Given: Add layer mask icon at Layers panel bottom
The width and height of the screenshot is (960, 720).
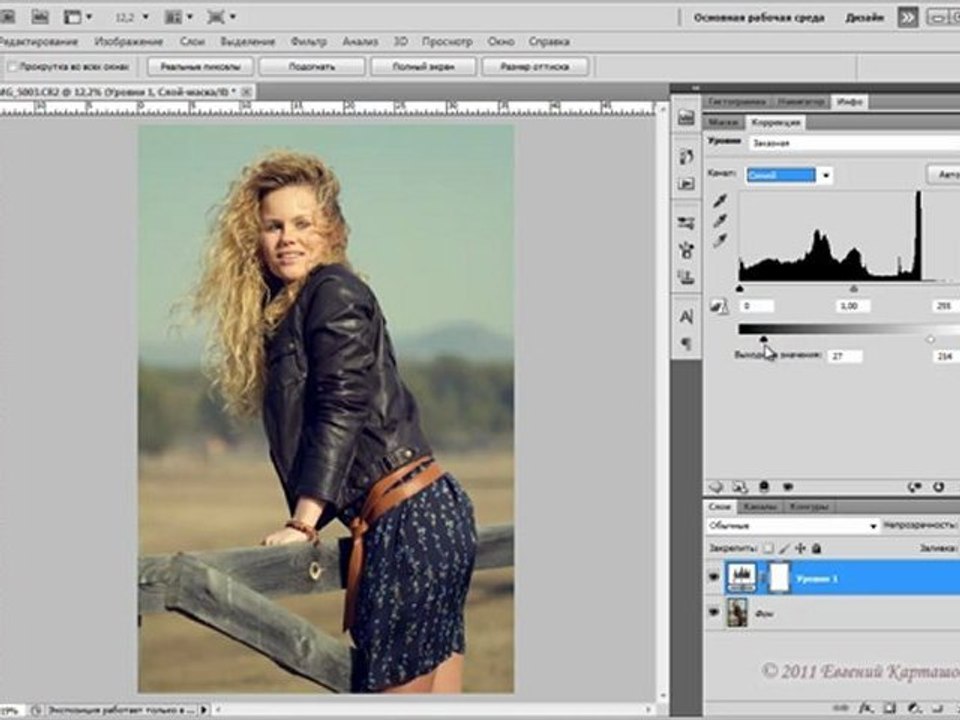Looking at the screenshot, I should [x=890, y=708].
